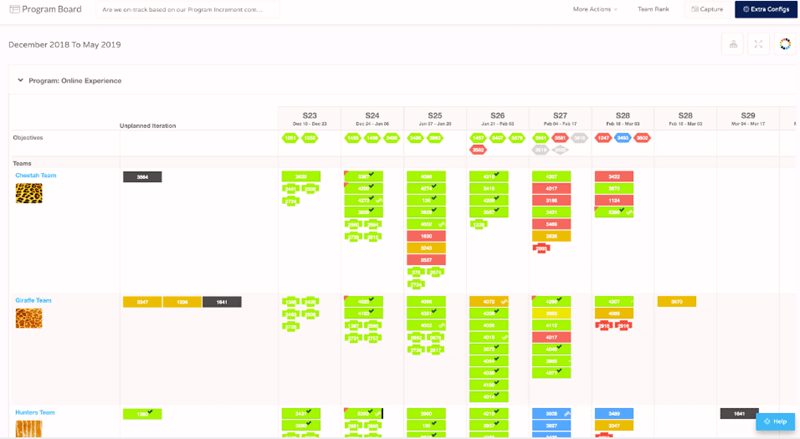
Task: Collapse the Program: Online Experience section
Action: pyautogui.click(x=20, y=80)
